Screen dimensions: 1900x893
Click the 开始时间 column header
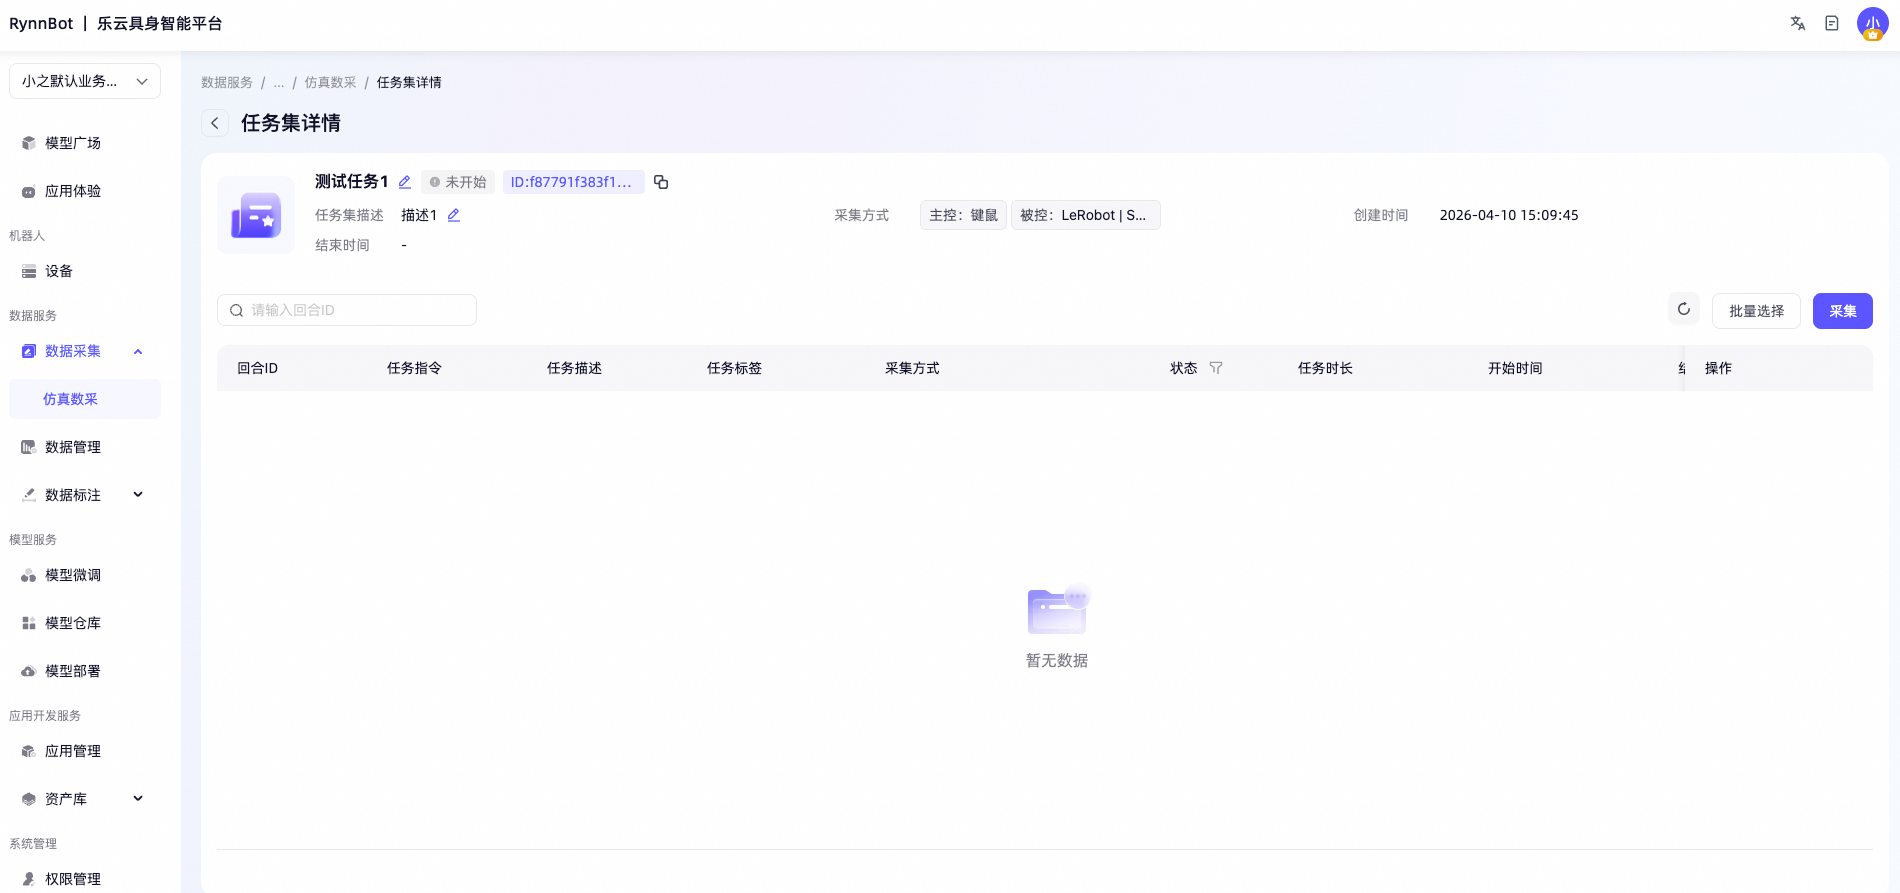click(1515, 368)
